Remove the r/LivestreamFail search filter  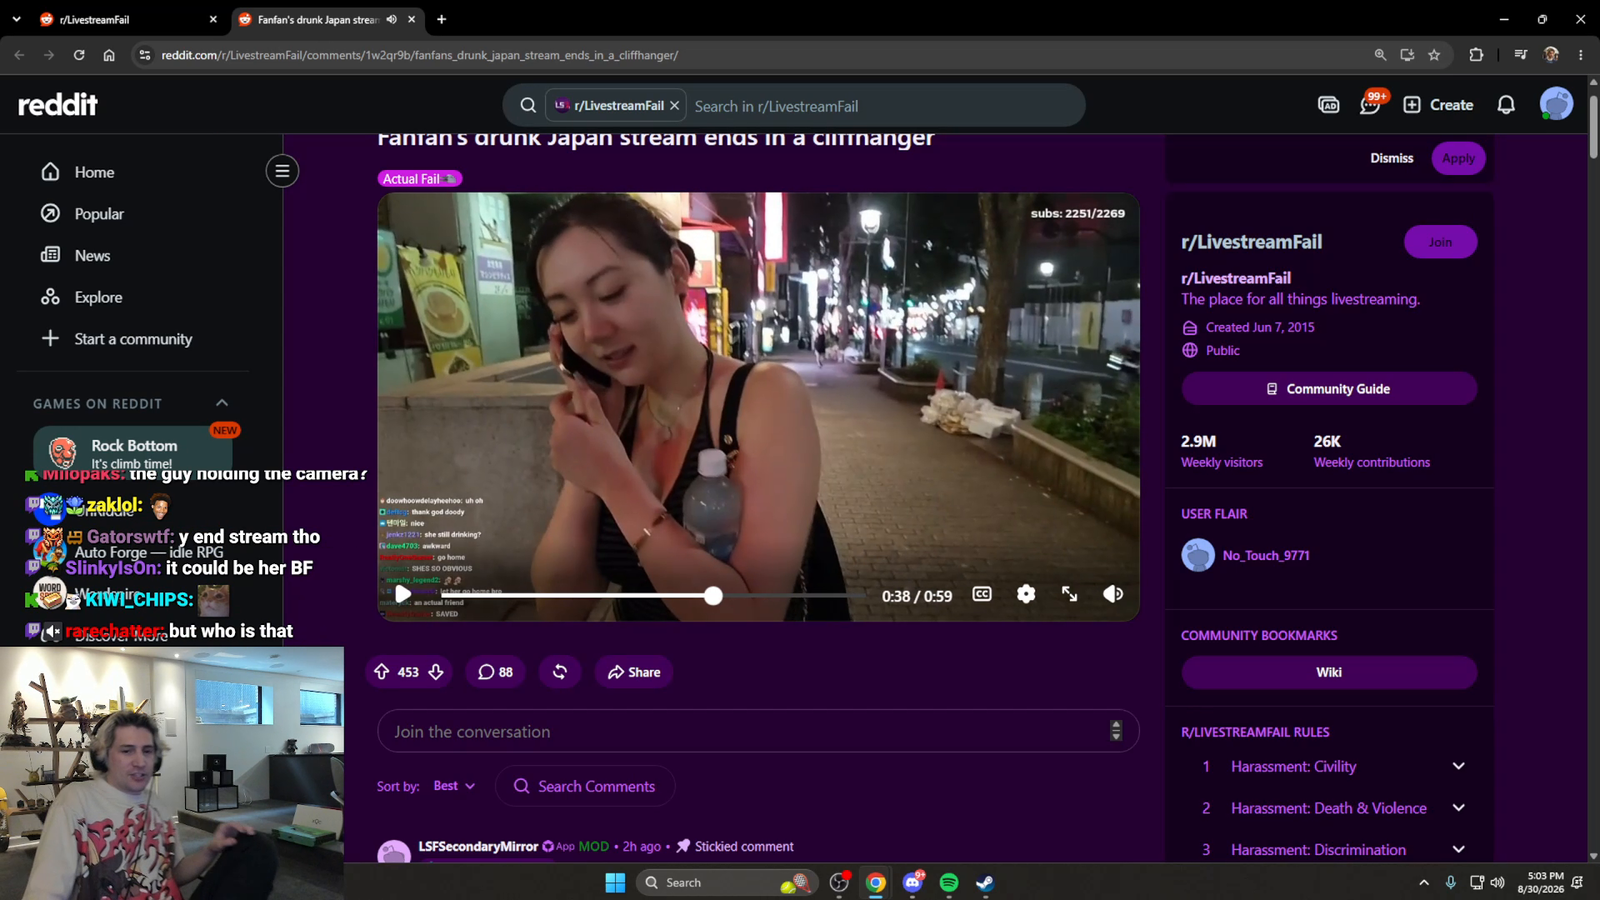[x=675, y=105]
